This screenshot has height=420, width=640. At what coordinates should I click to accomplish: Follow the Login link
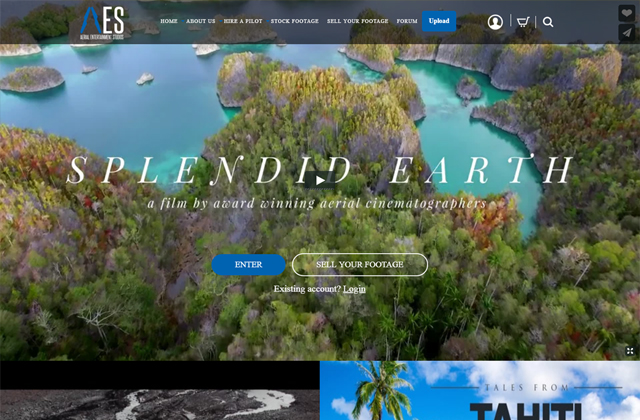coord(354,289)
